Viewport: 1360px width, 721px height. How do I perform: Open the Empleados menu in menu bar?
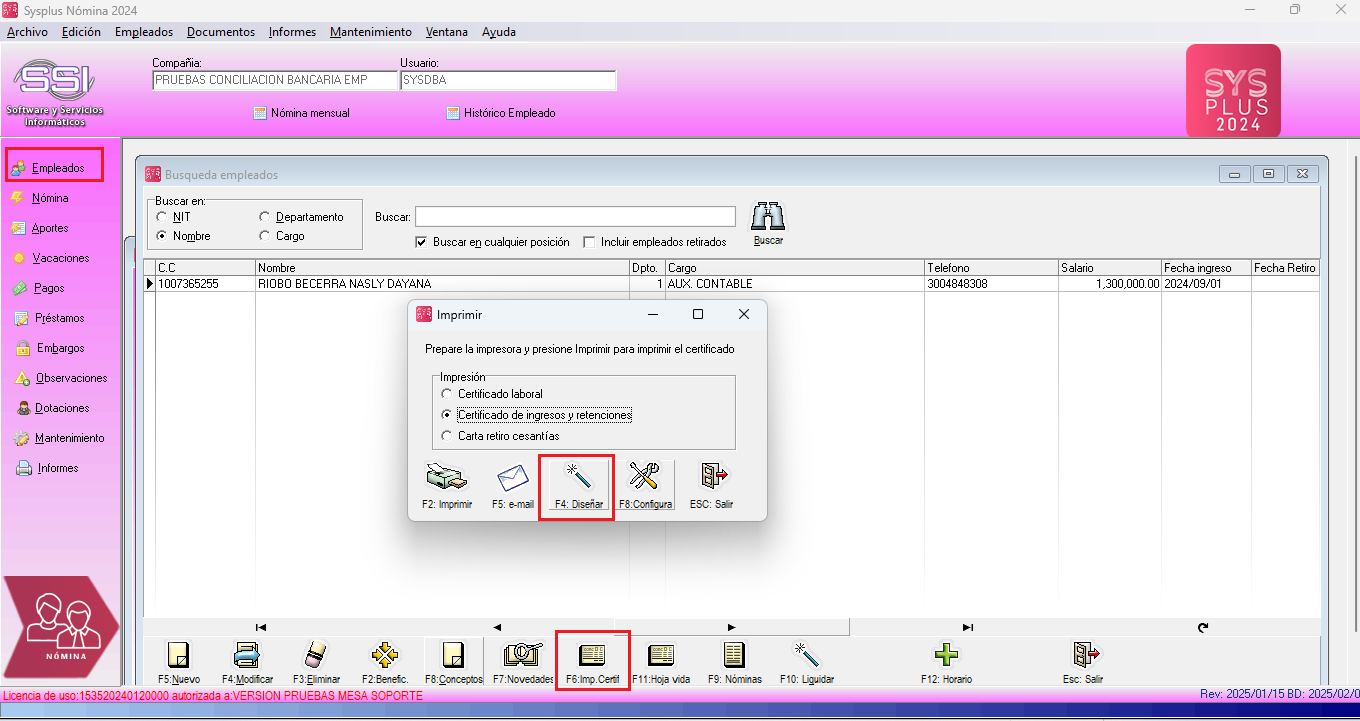click(x=144, y=32)
